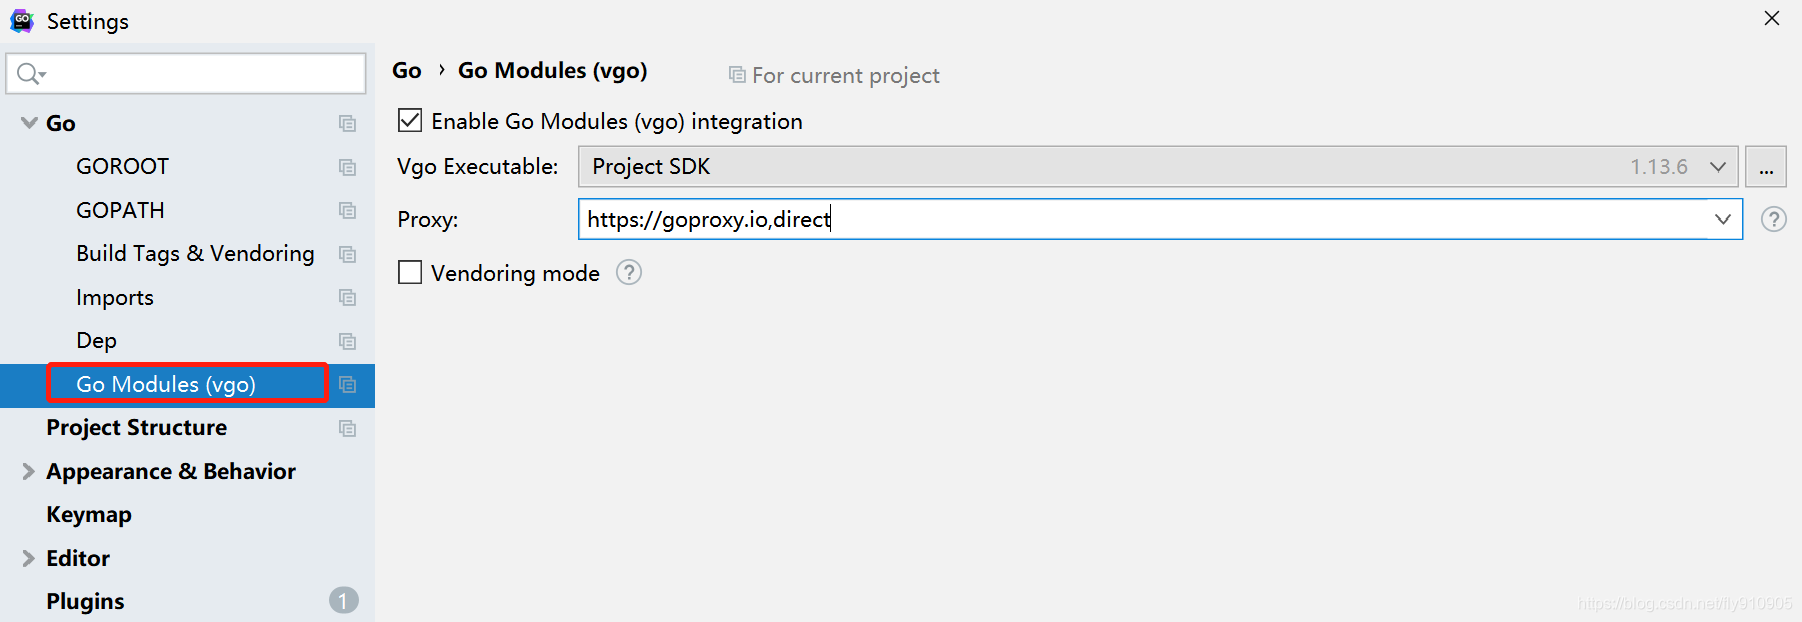Disable Go Modules (vgo) integration checkbox
Viewport: 1802px width, 622px height.
point(410,121)
